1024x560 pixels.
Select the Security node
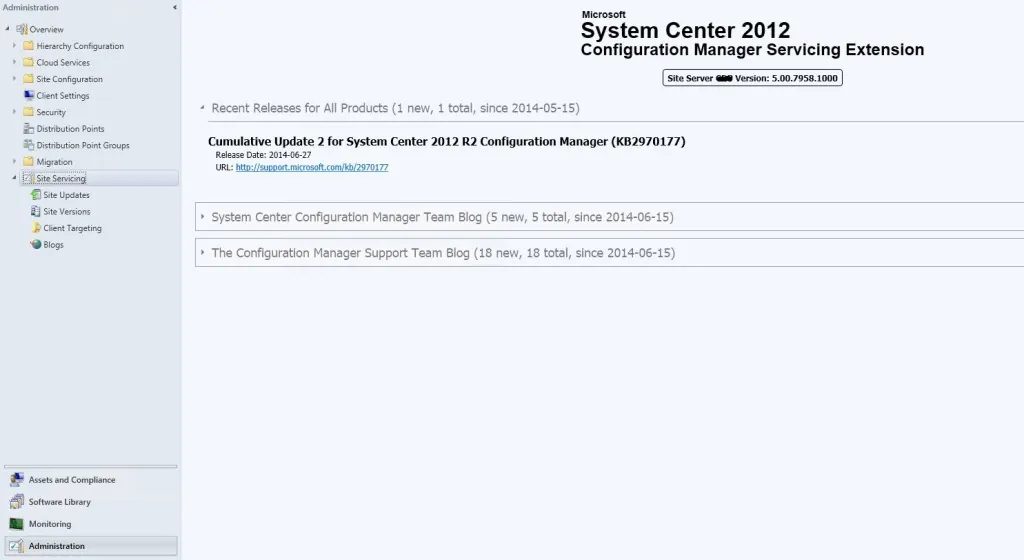pyautogui.click(x=51, y=112)
